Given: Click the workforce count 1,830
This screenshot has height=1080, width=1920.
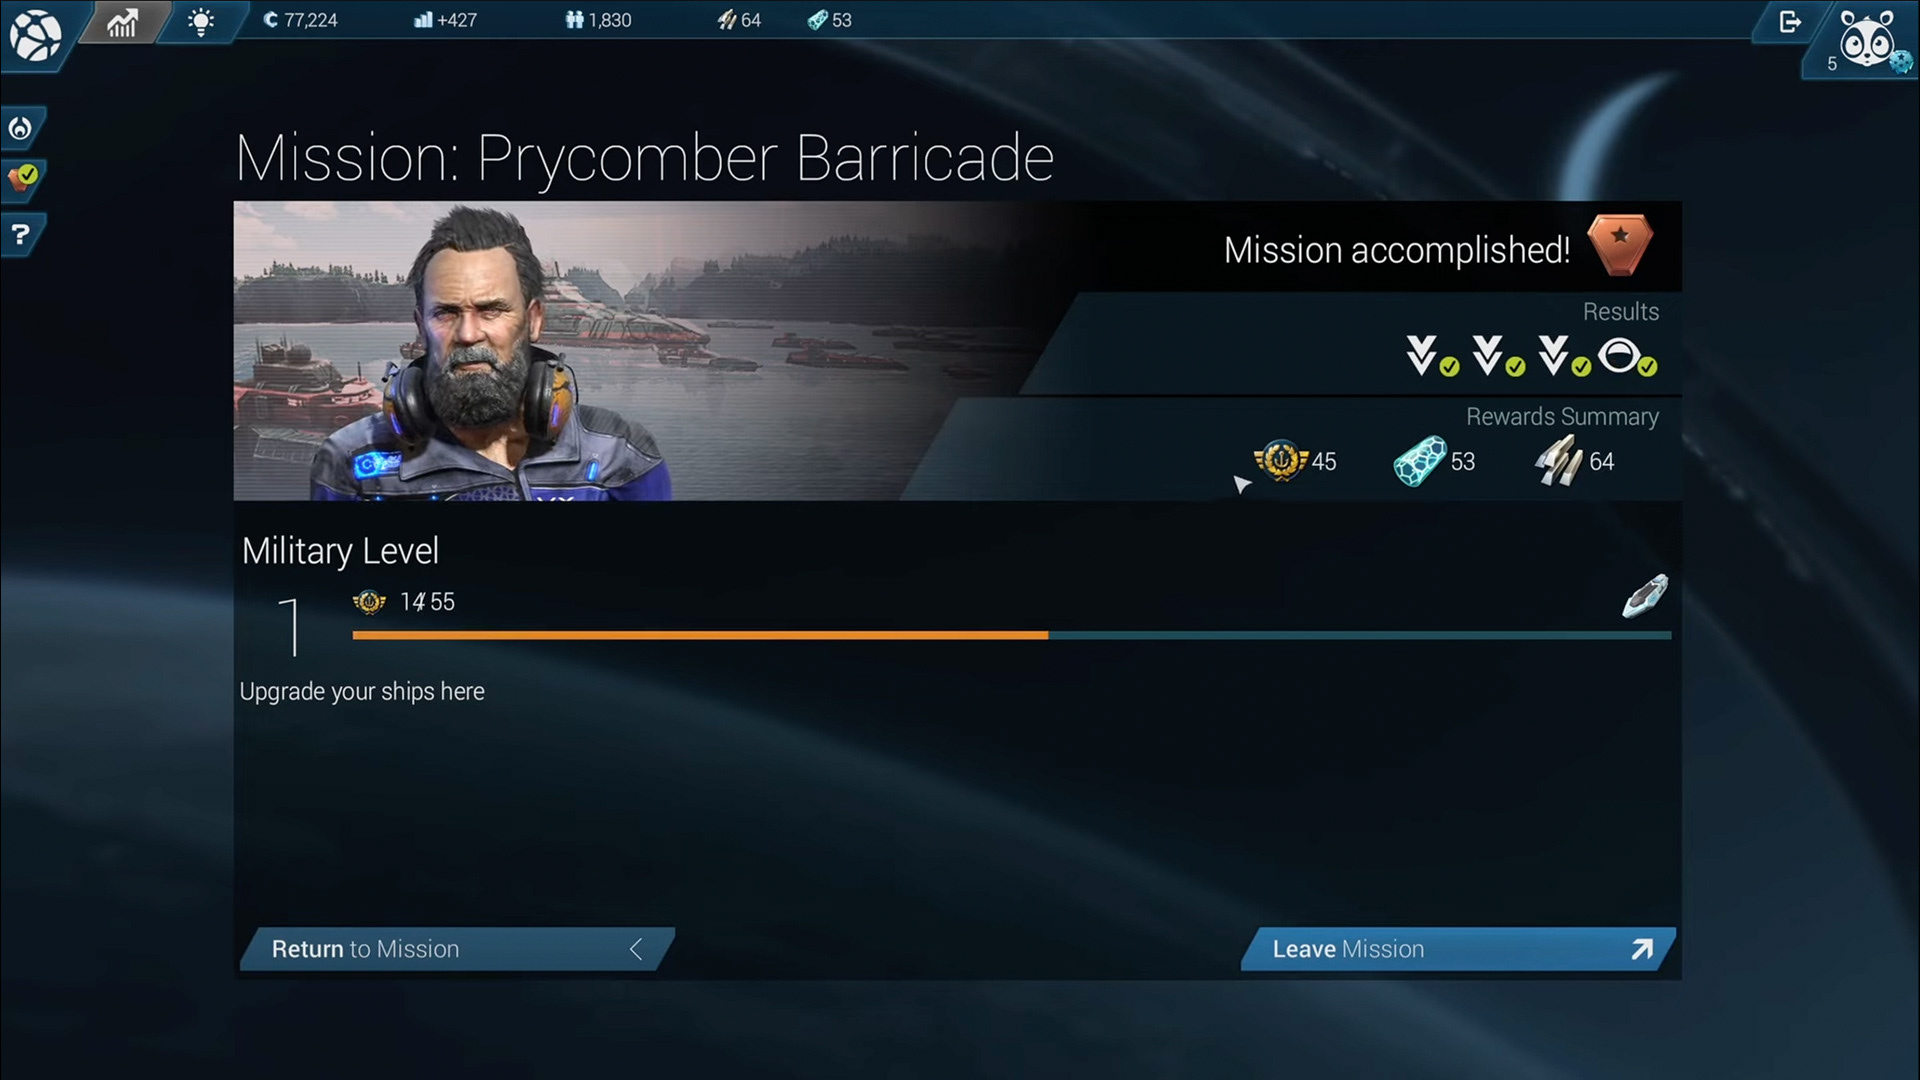Looking at the screenshot, I should pyautogui.click(x=598, y=20).
